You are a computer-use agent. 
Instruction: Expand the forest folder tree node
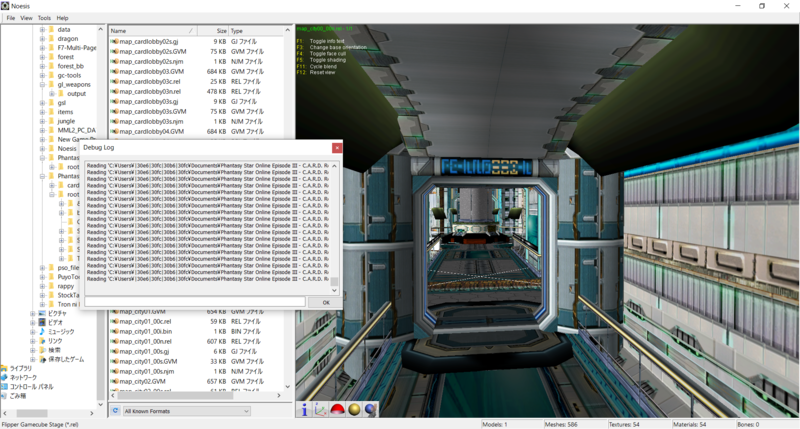(42, 57)
